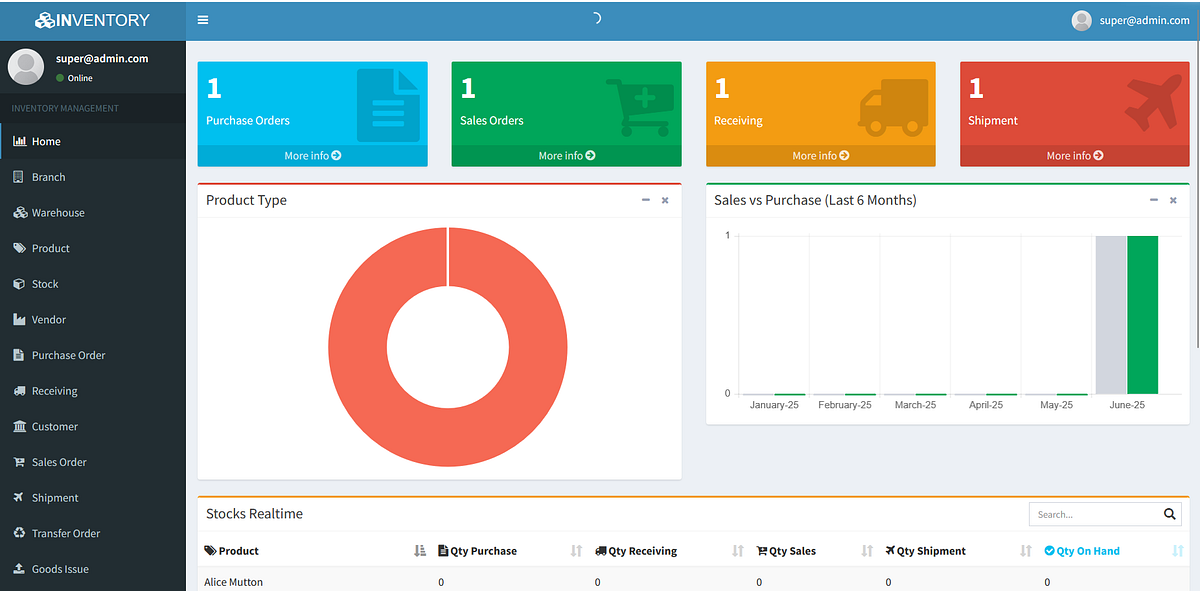1200x591 pixels.
Task: Click More info on Purchase Orders card
Action: pos(312,156)
